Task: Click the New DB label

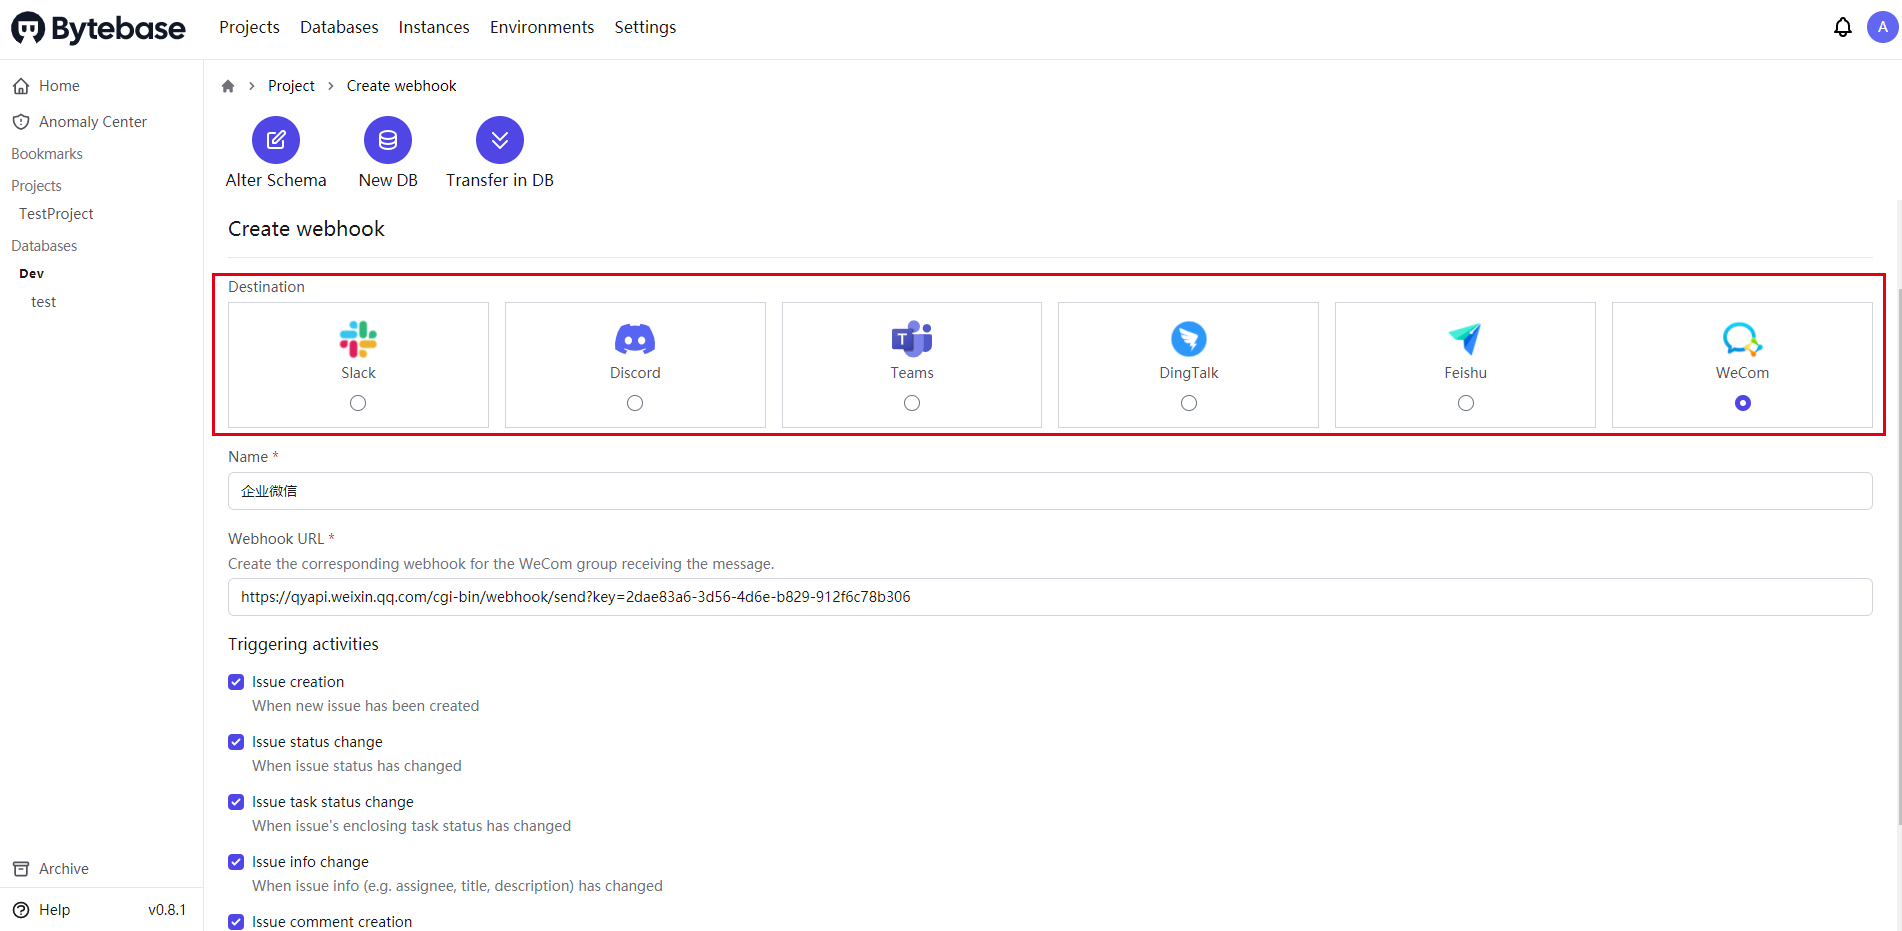Action: click(388, 180)
